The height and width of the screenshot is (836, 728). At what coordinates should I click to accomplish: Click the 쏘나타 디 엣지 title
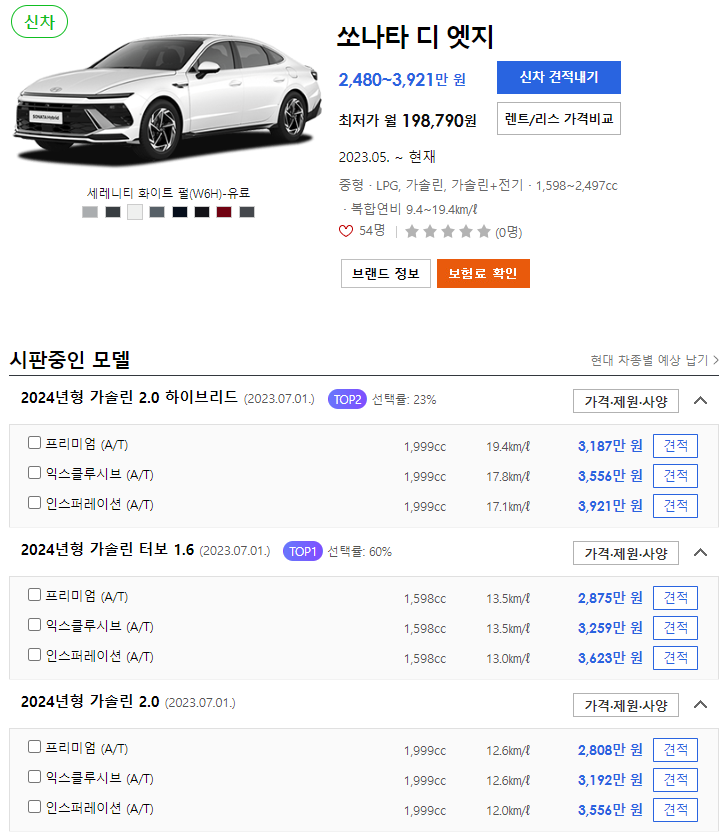click(x=415, y=37)
